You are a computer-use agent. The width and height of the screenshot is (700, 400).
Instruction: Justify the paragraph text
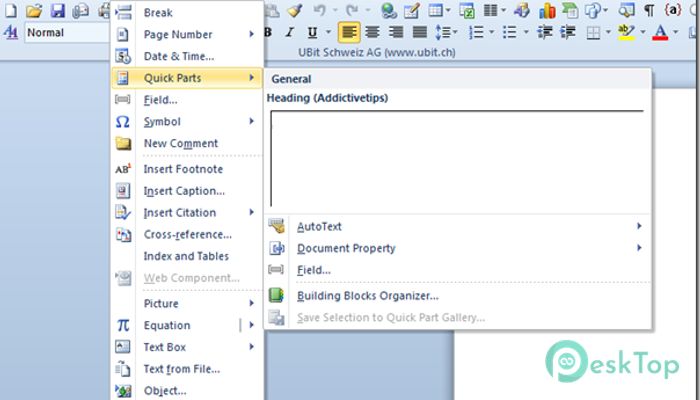[419, 32]
